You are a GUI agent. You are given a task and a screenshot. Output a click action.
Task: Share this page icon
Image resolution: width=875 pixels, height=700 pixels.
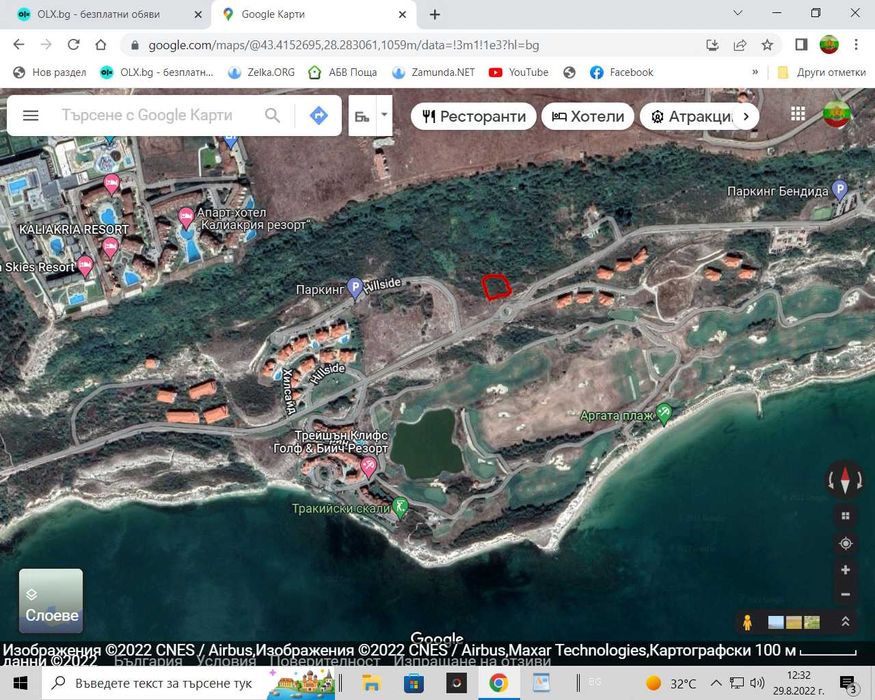(x=740, y=45)
